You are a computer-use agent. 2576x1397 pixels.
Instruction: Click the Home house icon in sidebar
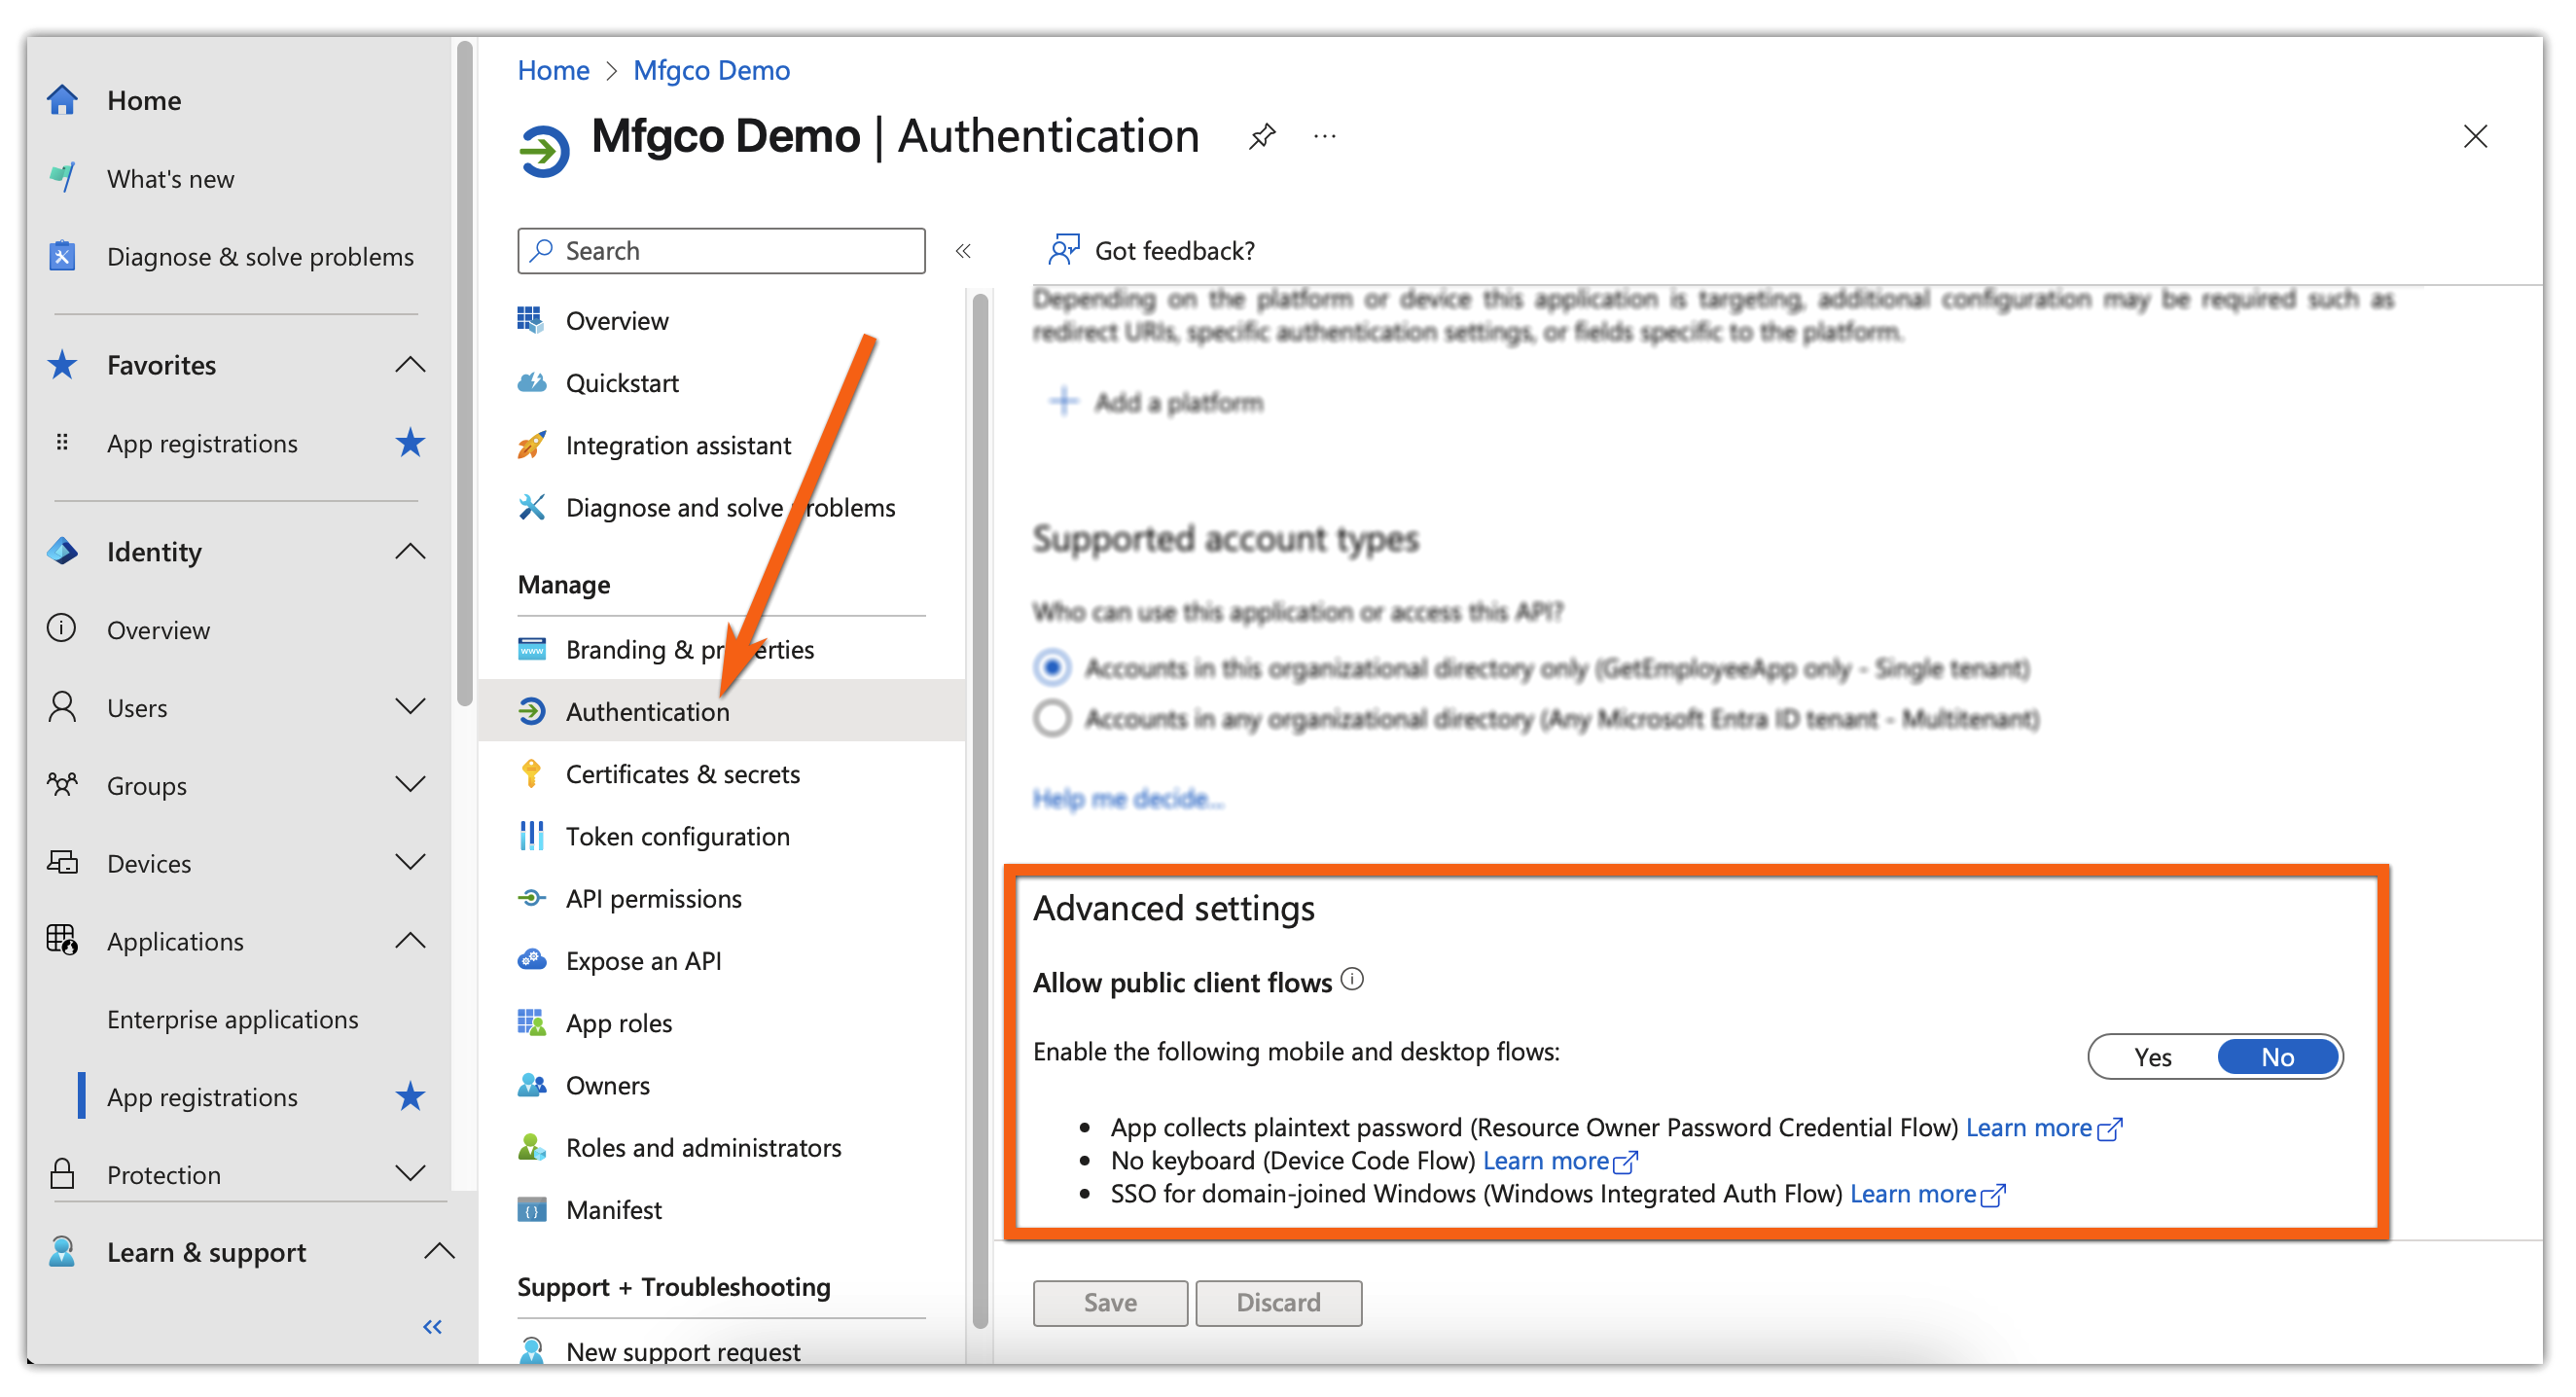(62, 100)
